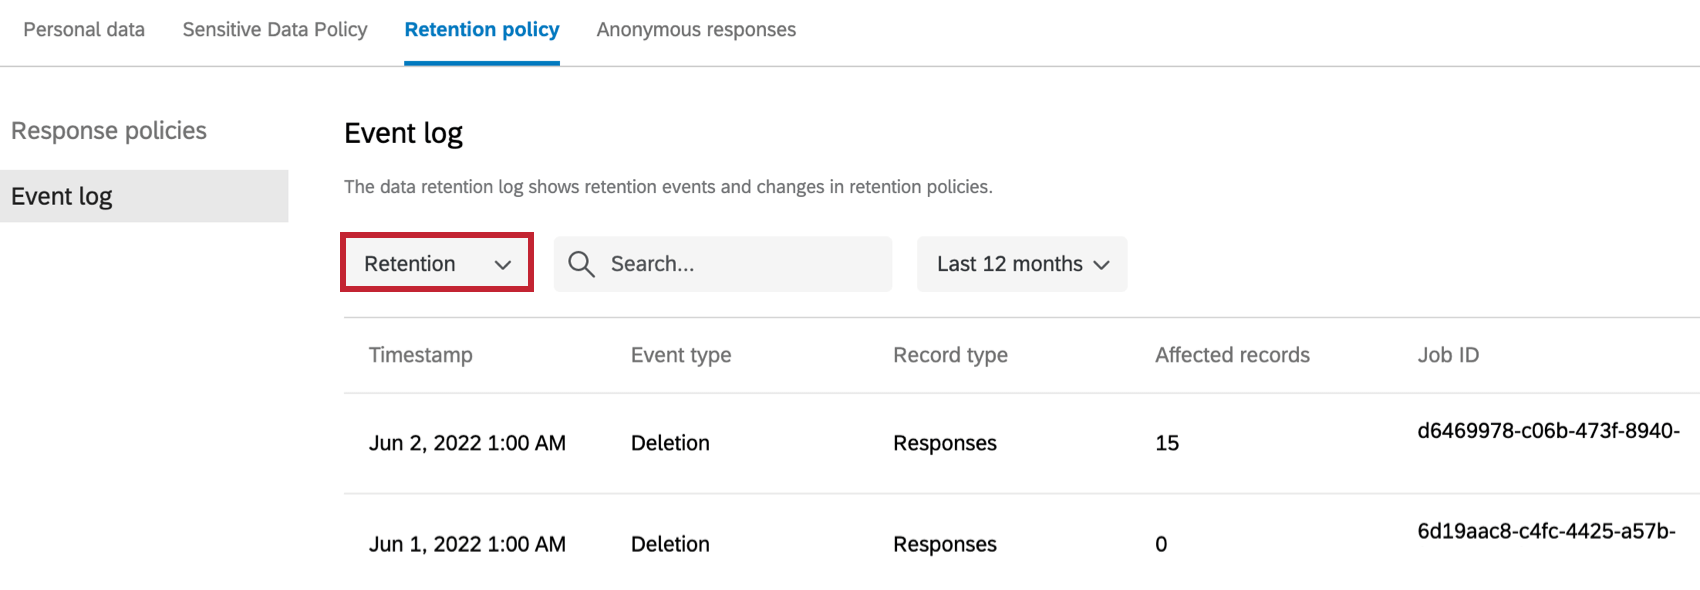
Task: Open Response policies in the sidebar
Action: click(x=109, y=131)
